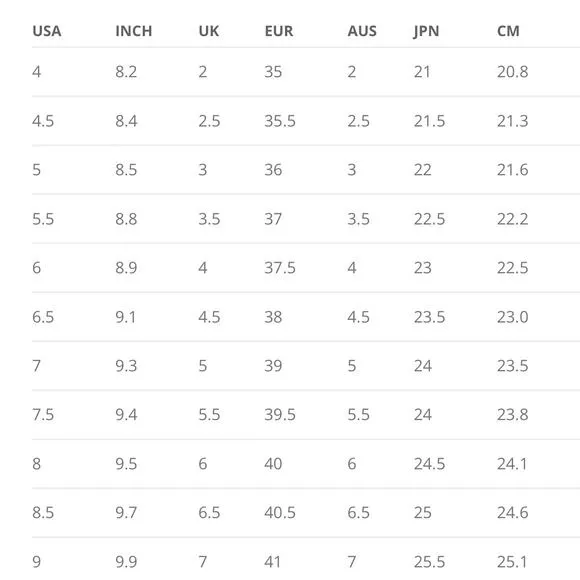Select USA size 5.5 cell

[43, 219]
